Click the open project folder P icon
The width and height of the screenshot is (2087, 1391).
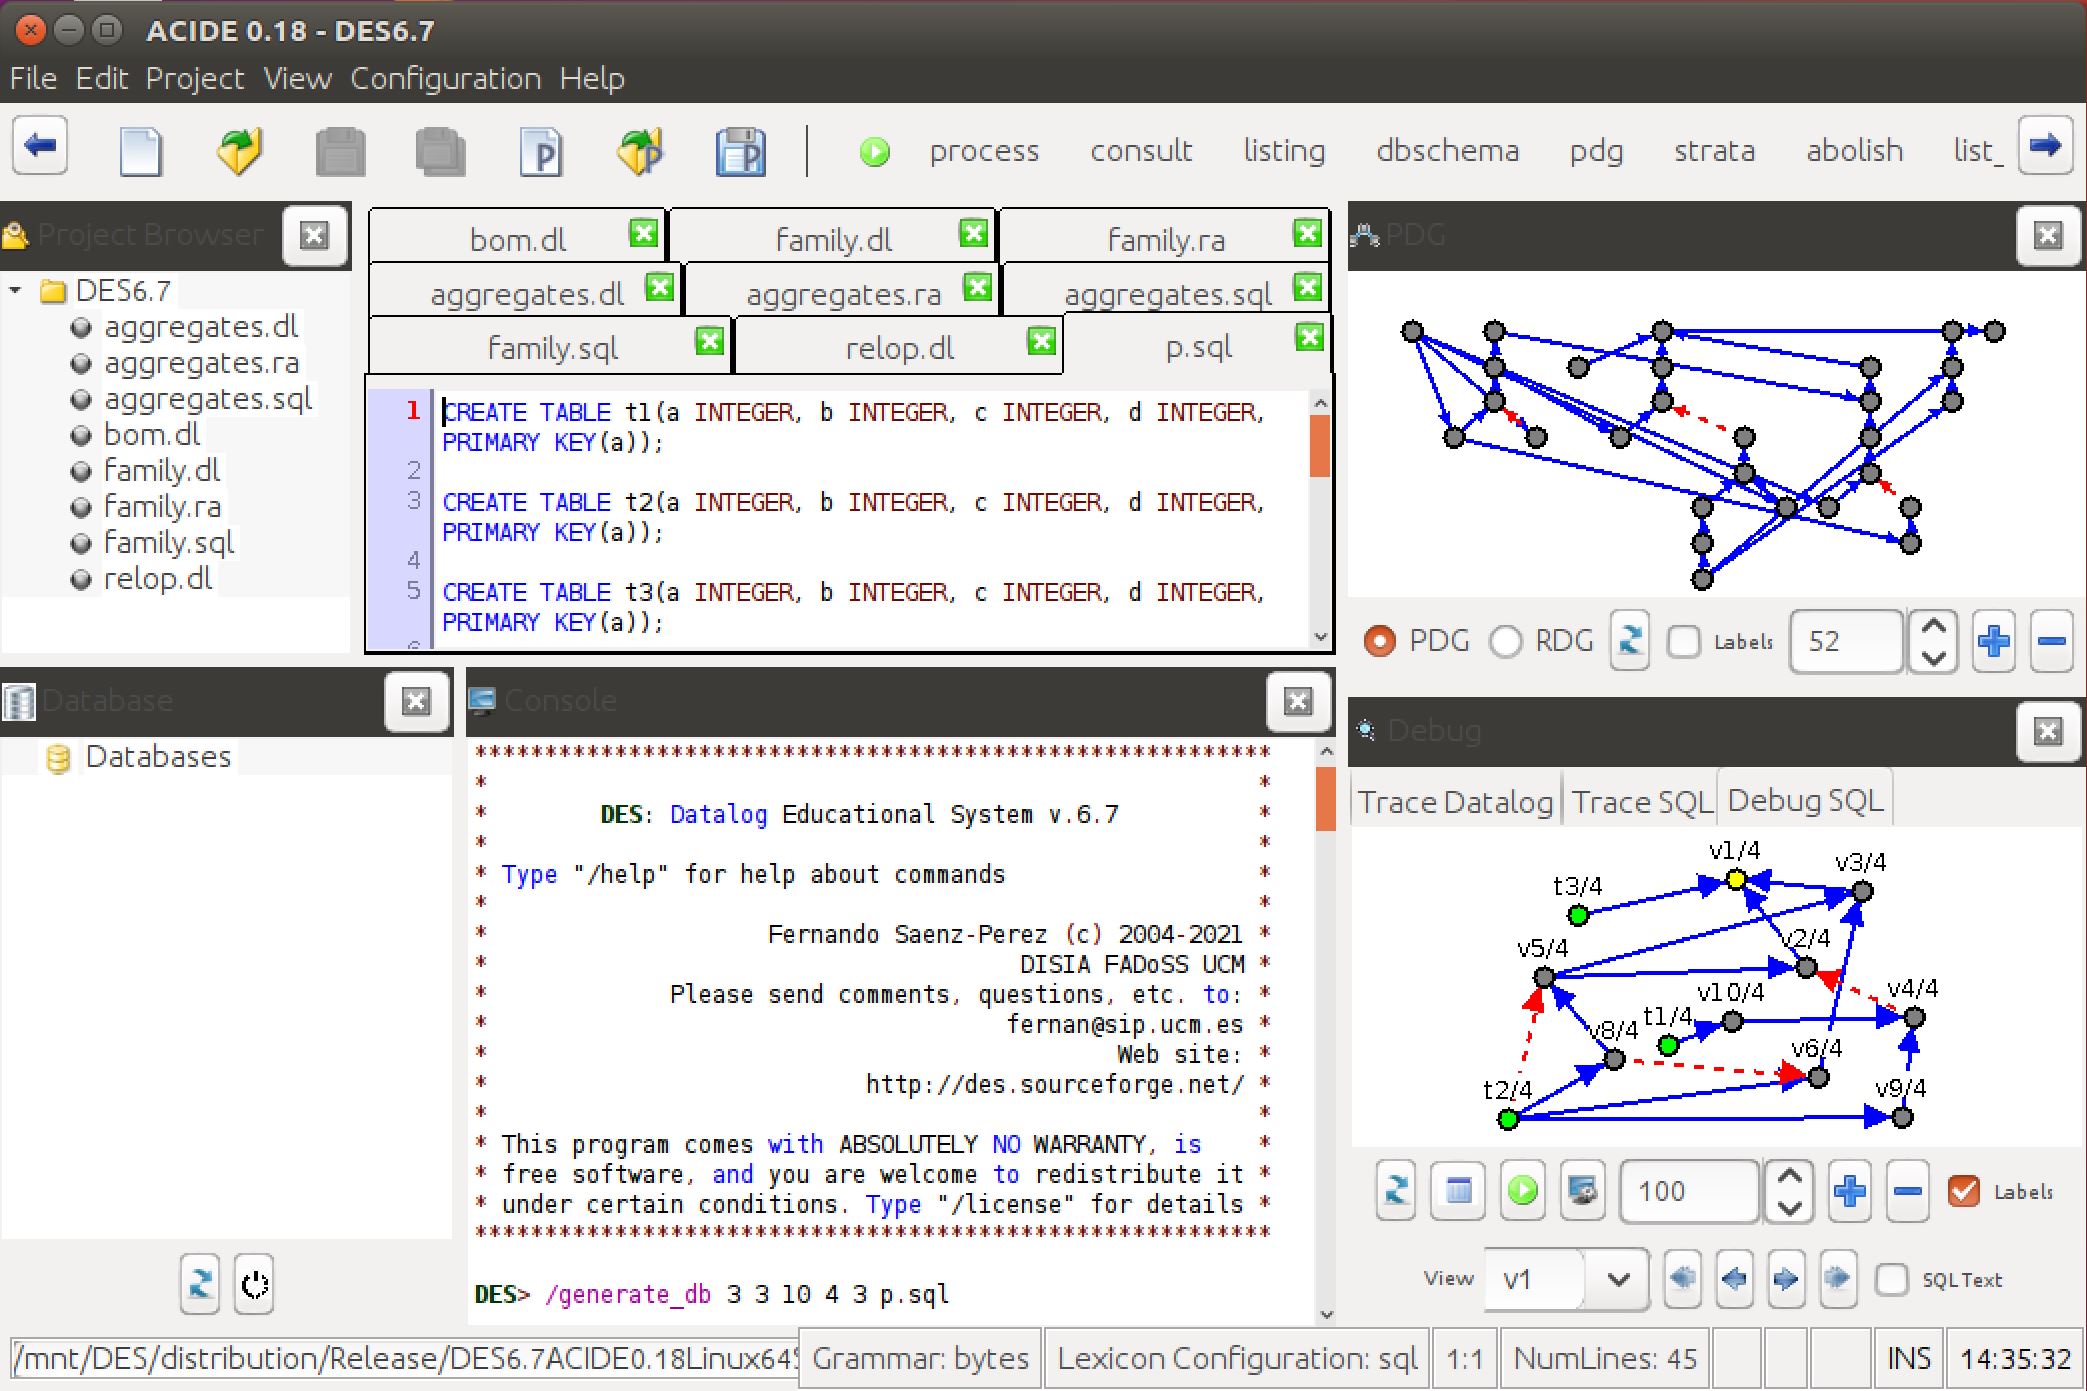pyautogui.click(x=641, y=152)
